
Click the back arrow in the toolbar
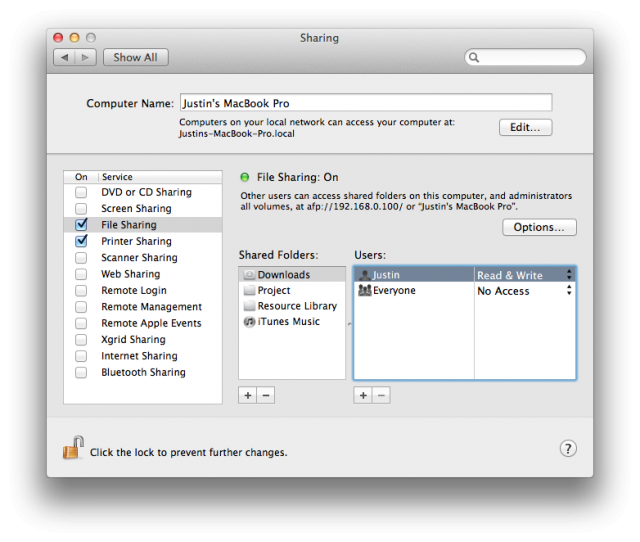tap(64, 58)
